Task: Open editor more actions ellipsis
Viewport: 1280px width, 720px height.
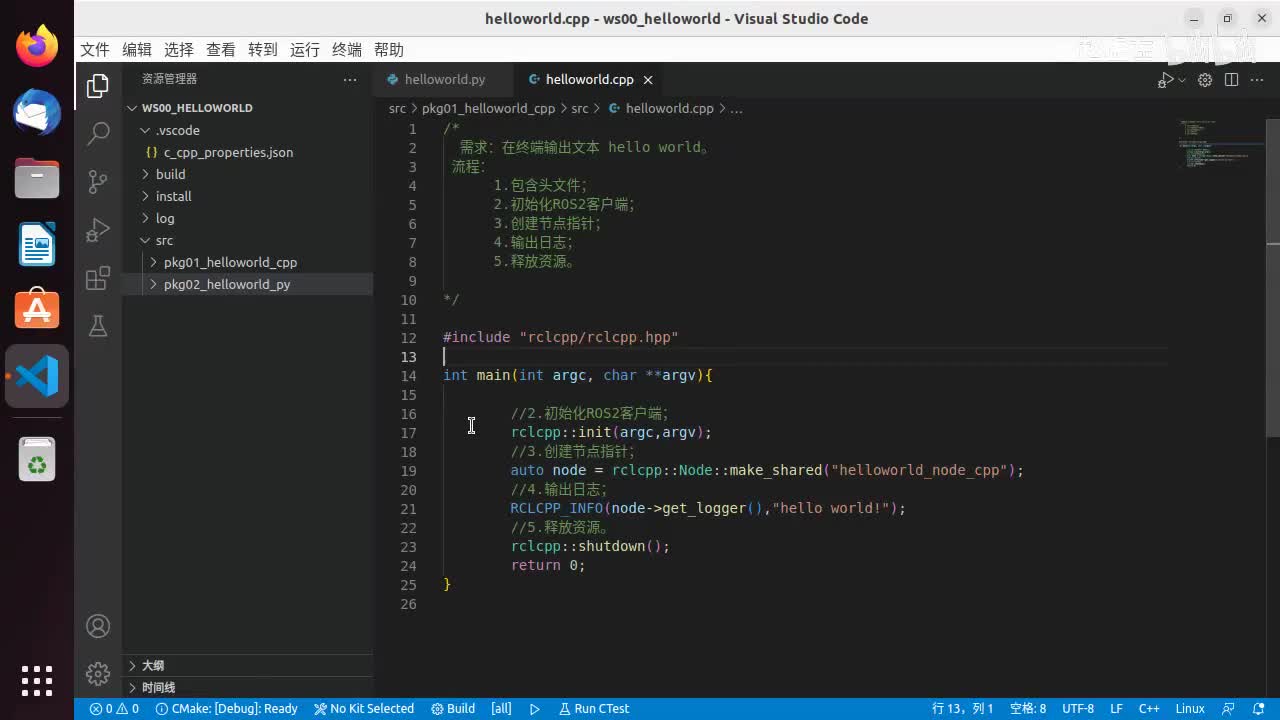Action: tap(1257, 80)
